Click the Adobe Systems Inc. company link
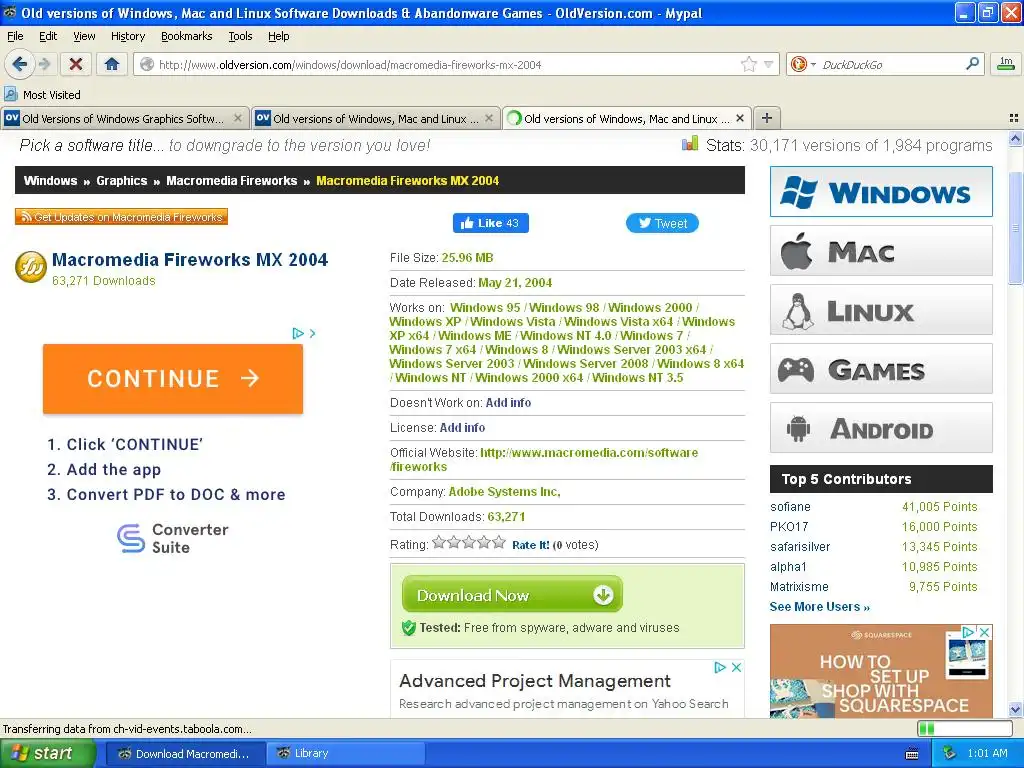Viewport: 1024px width, 768px height. point(504,491)
